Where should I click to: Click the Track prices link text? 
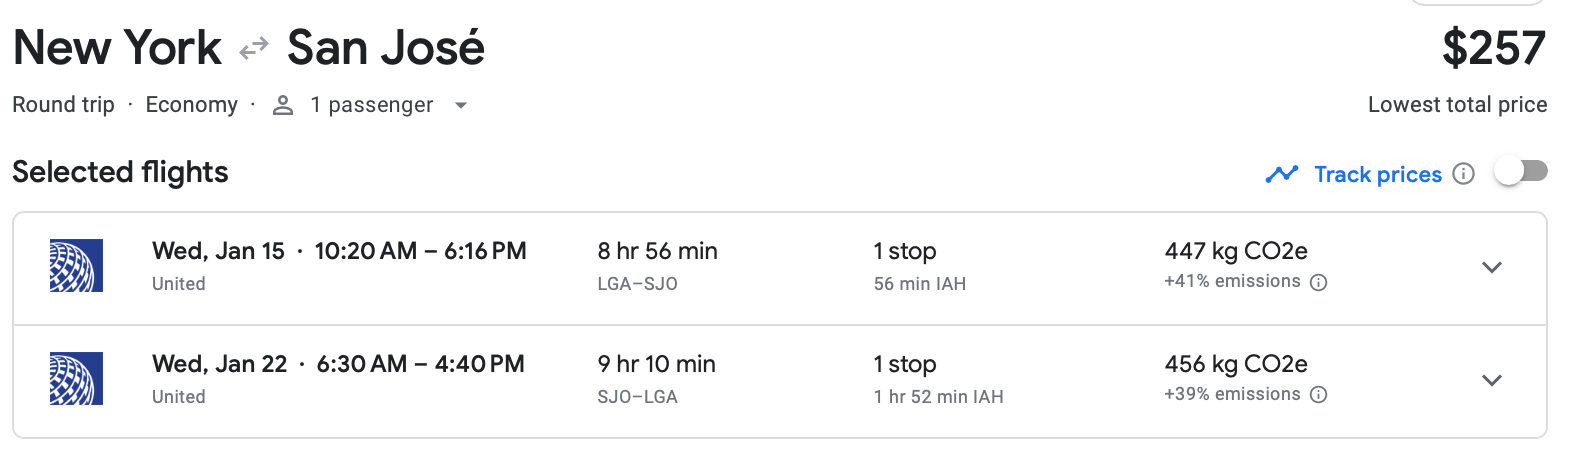(1377, 174)
